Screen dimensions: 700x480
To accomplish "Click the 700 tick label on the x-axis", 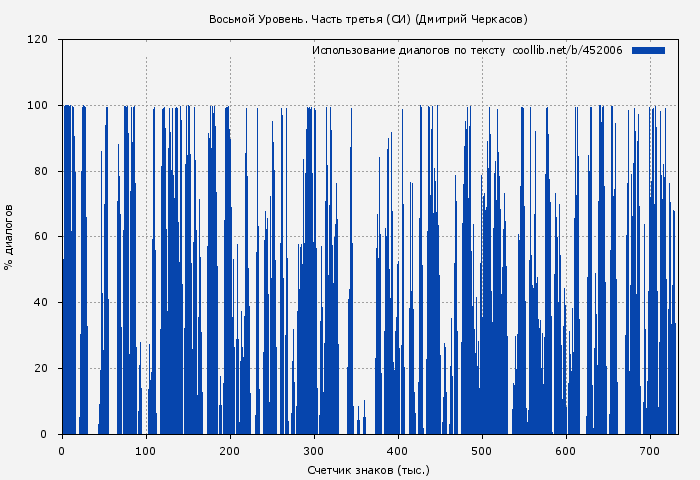I will click(650, 449).
